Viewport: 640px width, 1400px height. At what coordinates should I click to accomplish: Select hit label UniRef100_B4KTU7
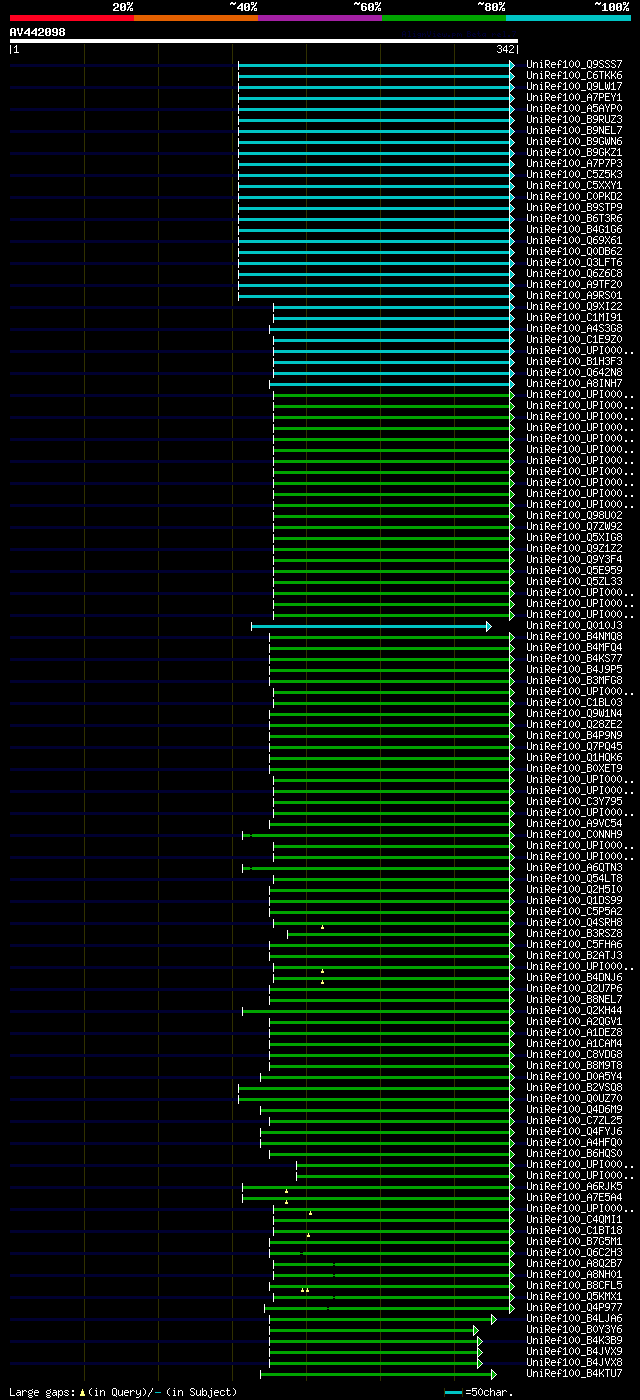[x=574, y=1373]
